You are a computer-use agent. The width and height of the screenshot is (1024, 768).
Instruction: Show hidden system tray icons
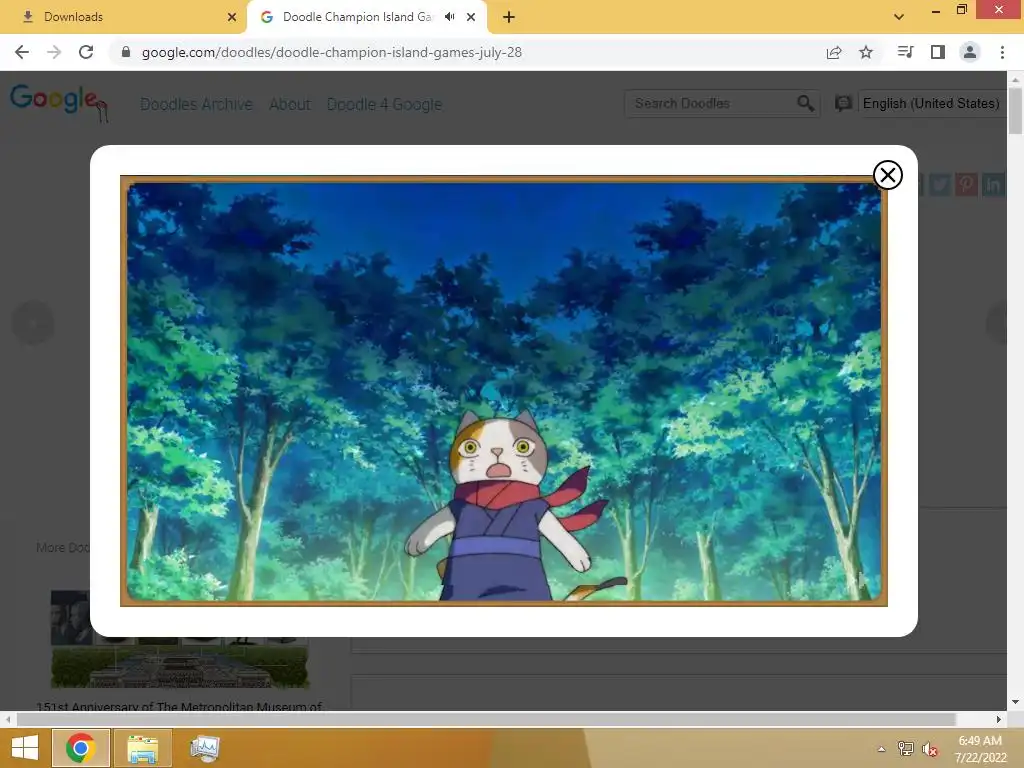[x=881, y=749]
